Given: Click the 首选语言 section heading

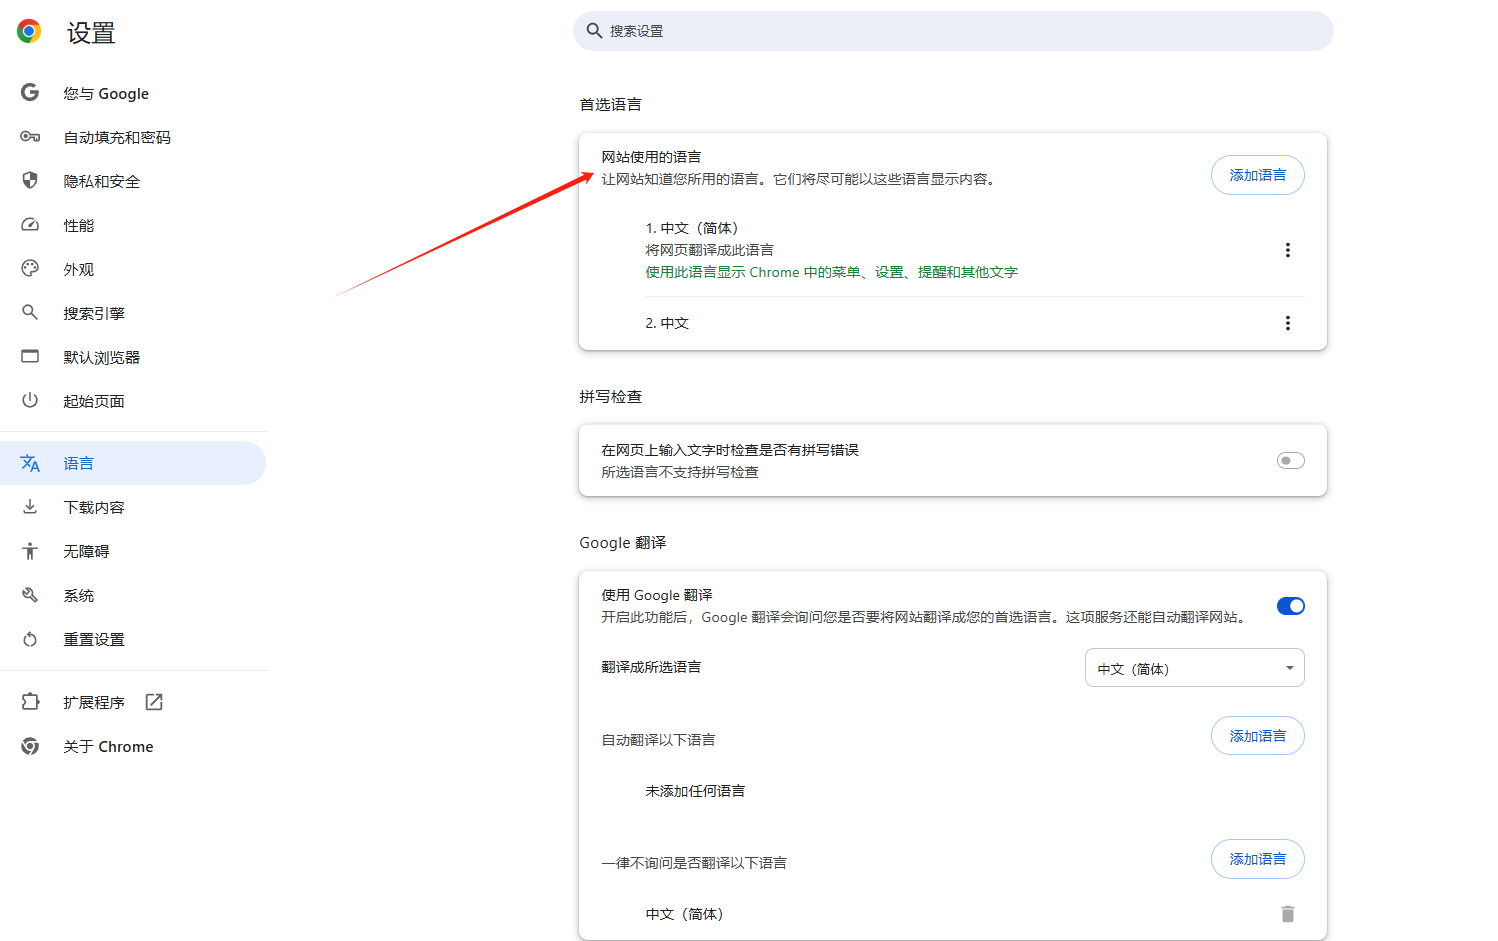Looking at the screenshot, I should tap(611, 104).
